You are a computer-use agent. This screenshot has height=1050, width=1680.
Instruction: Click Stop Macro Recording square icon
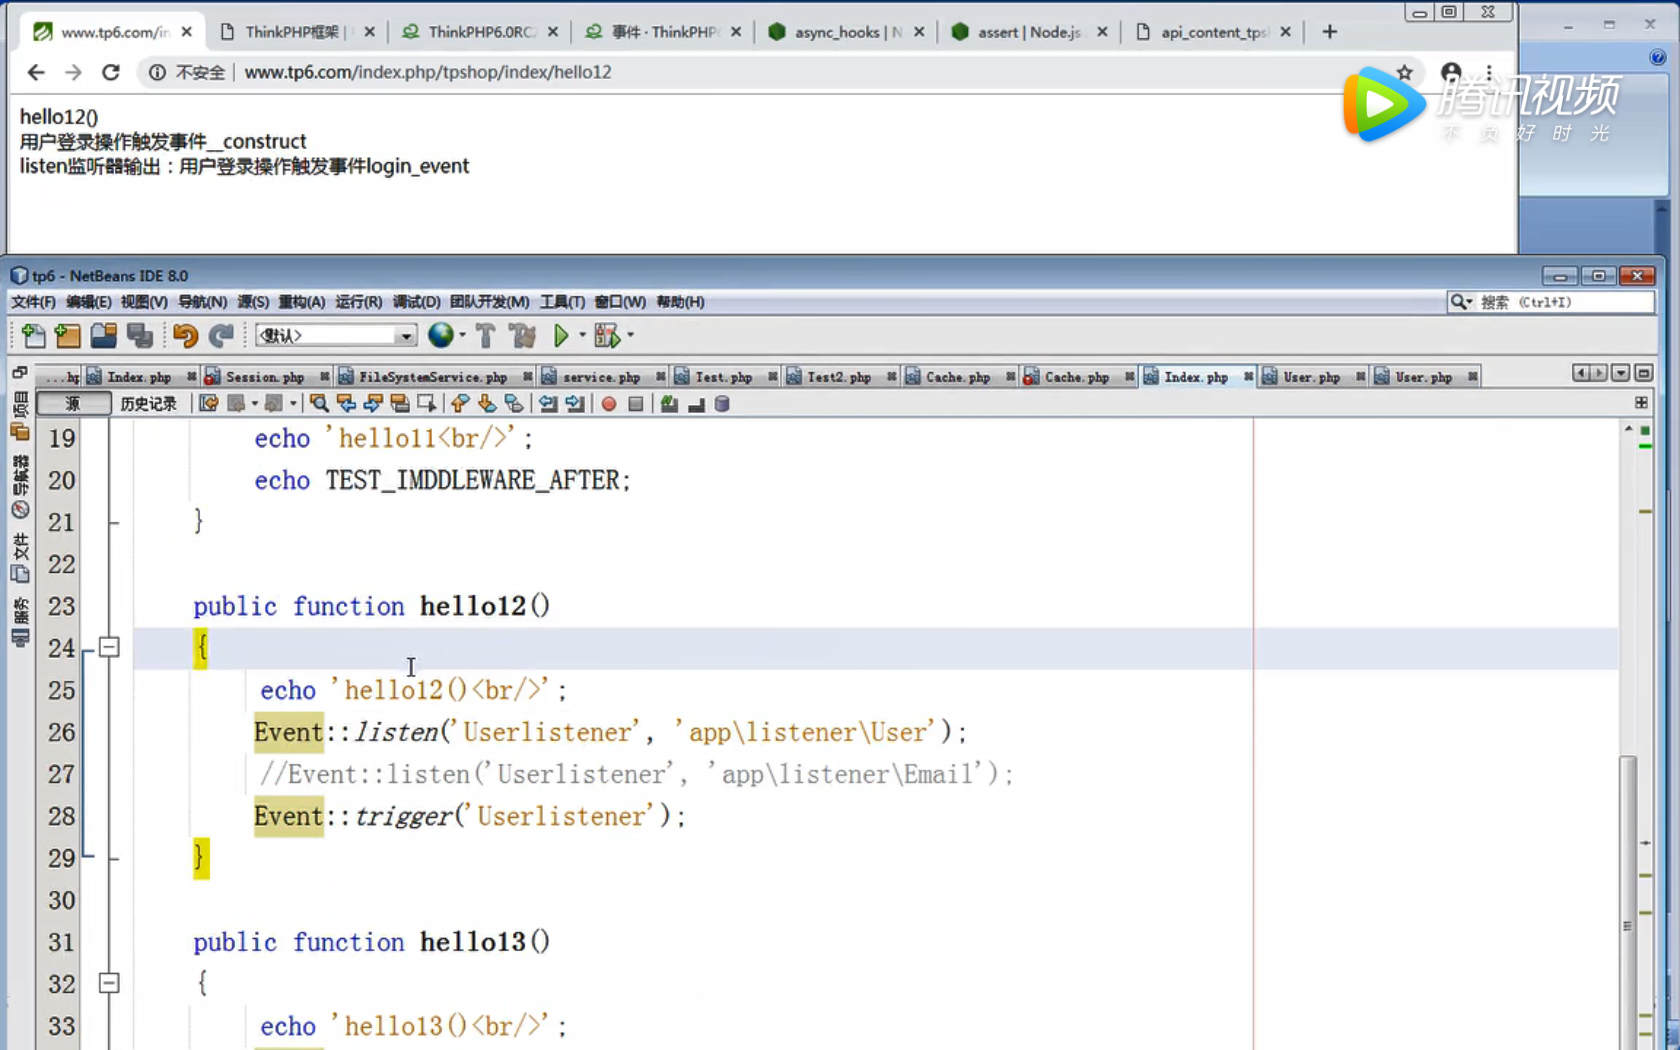pos(636,404)
